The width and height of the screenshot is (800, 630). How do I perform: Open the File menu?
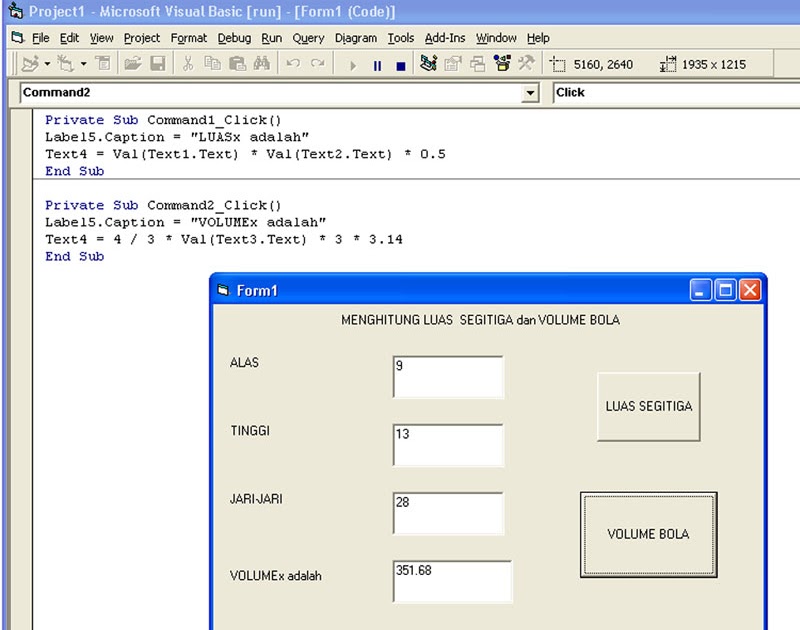tap(41, 38)
